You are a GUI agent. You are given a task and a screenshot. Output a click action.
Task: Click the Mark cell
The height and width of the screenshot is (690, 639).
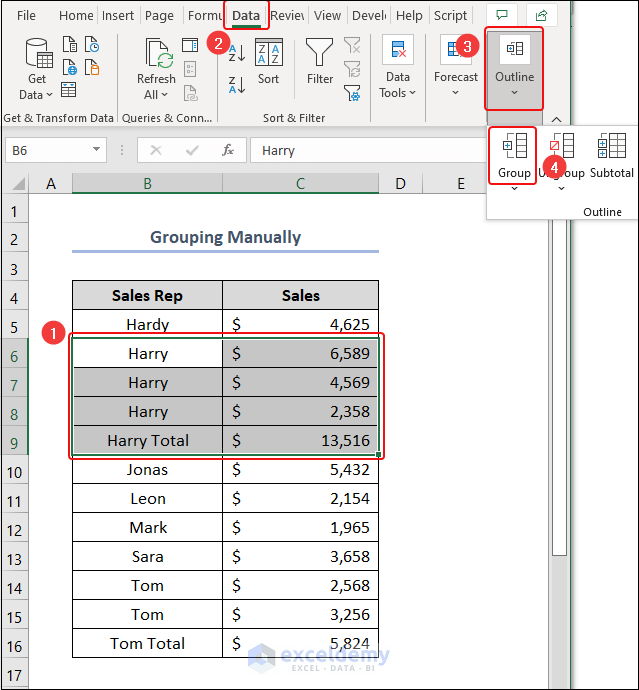pyautogui.click(x=147, y=528)
